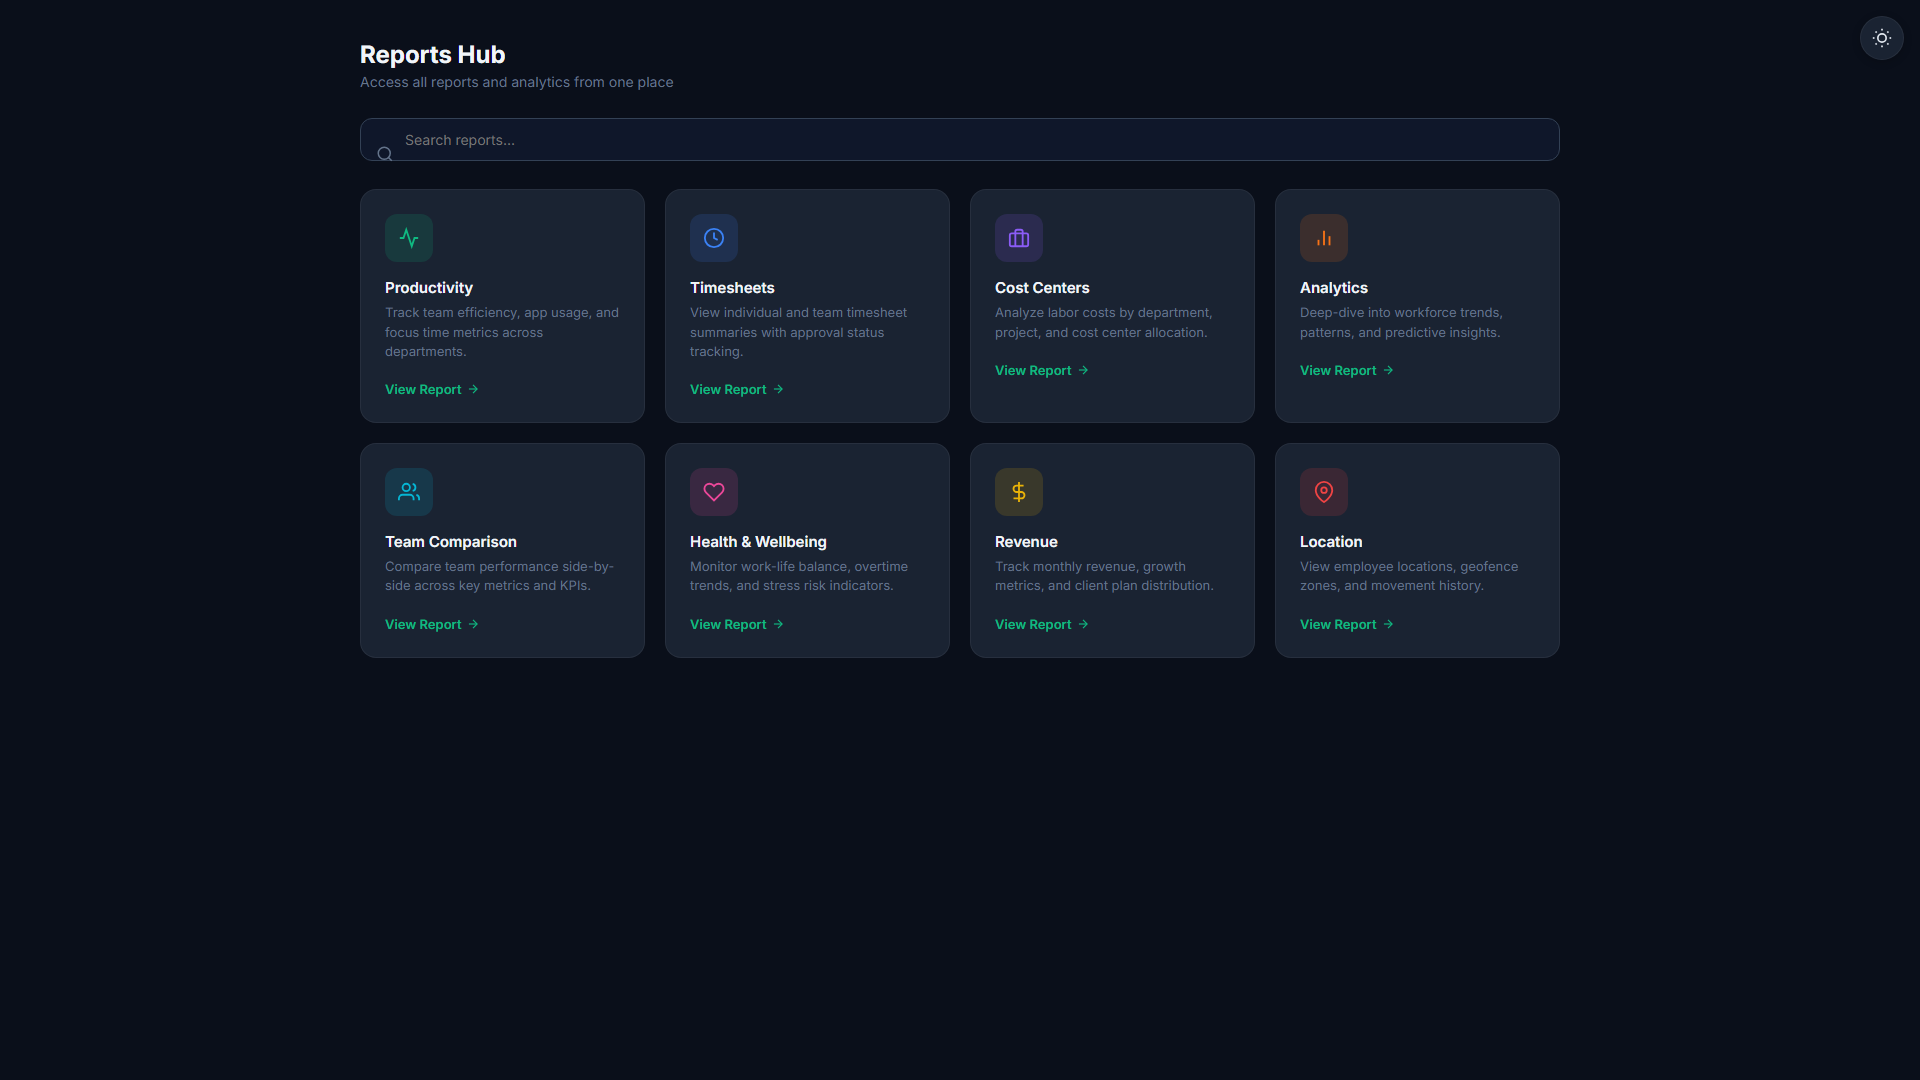Image resolution: width=1920 pixels, height=1080 pixels.
Task: Select the Health & Wellbeing card title
Action: pyautogui.click(x=758, y=542)
